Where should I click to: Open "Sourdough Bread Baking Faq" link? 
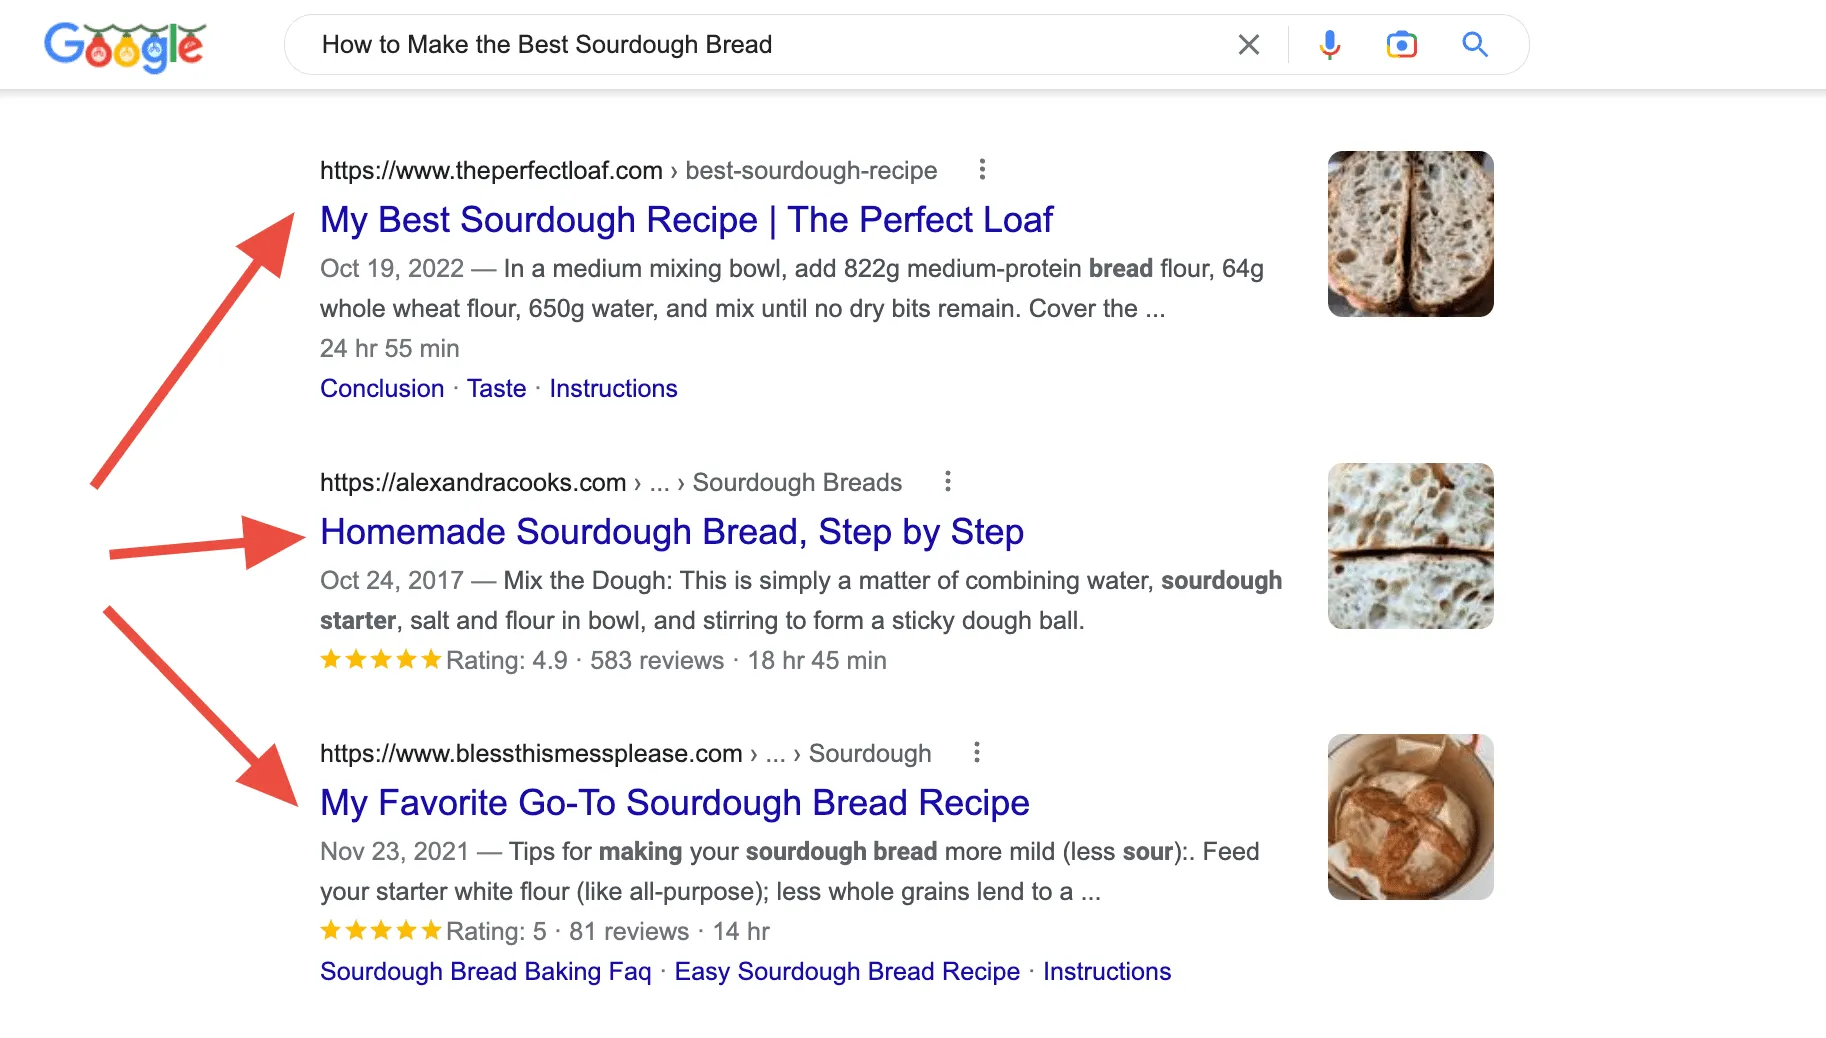point(485,971)
